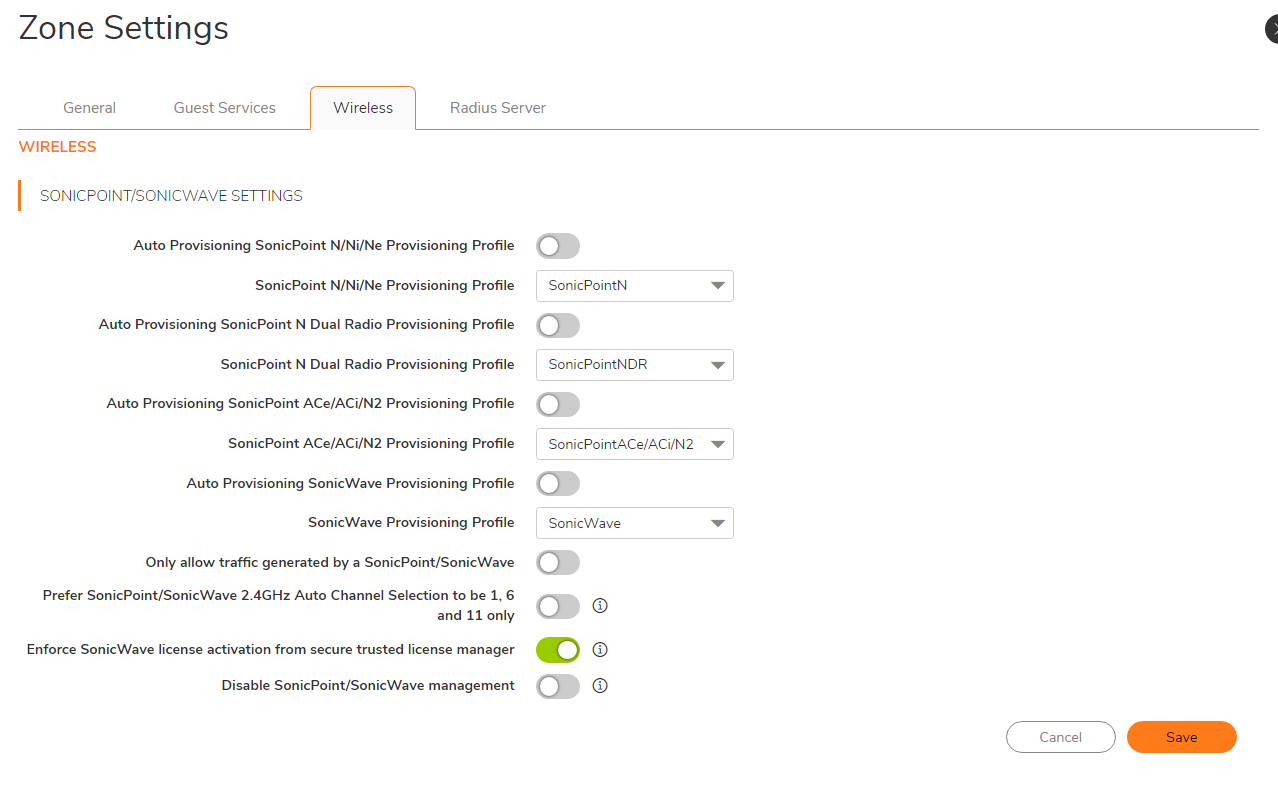Viewport: 1278px width, 793px height.
Task: Click 'Auto Provisioning SonicPoint ACe/ACi/N2 Provisioning Profile' label
Action: [311, 404]
